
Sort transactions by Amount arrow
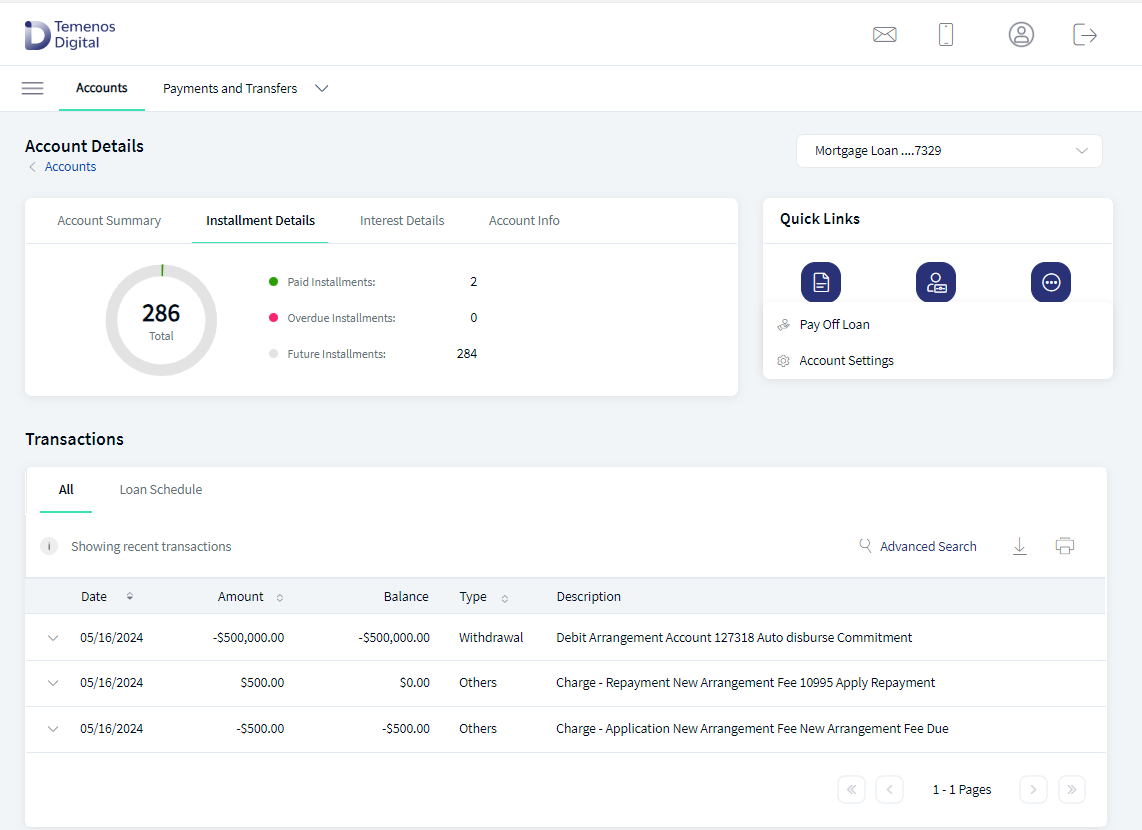[x=280, y=598]
